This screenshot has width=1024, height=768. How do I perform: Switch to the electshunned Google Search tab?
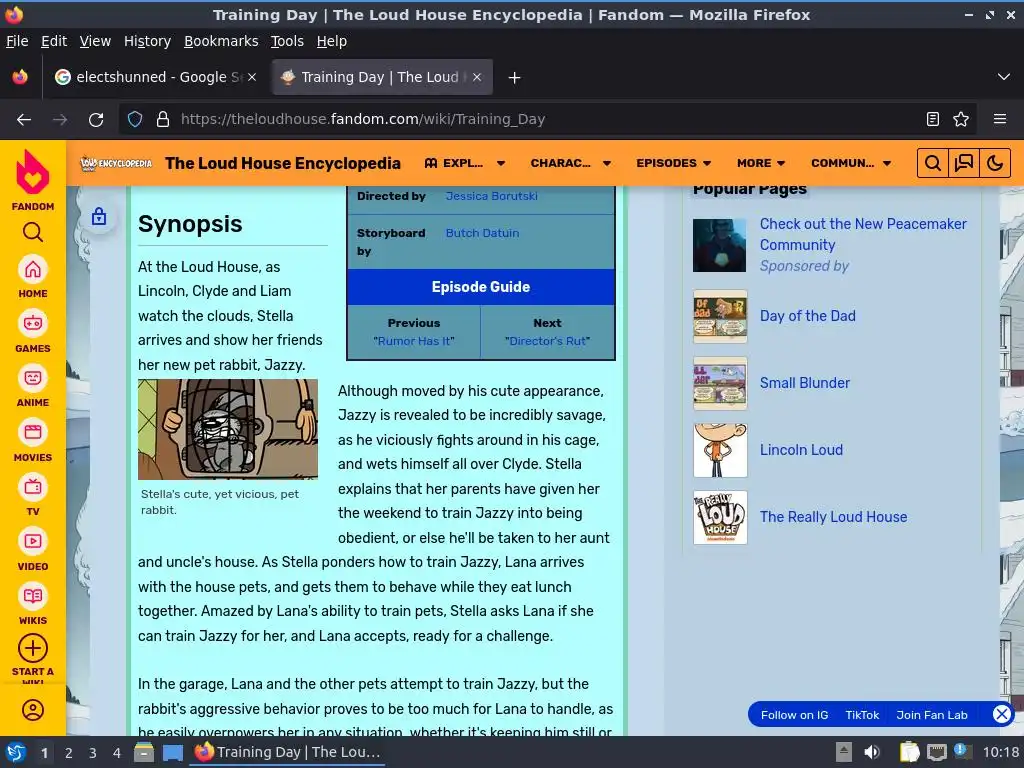pyautogui.click(x=155, y=77)
